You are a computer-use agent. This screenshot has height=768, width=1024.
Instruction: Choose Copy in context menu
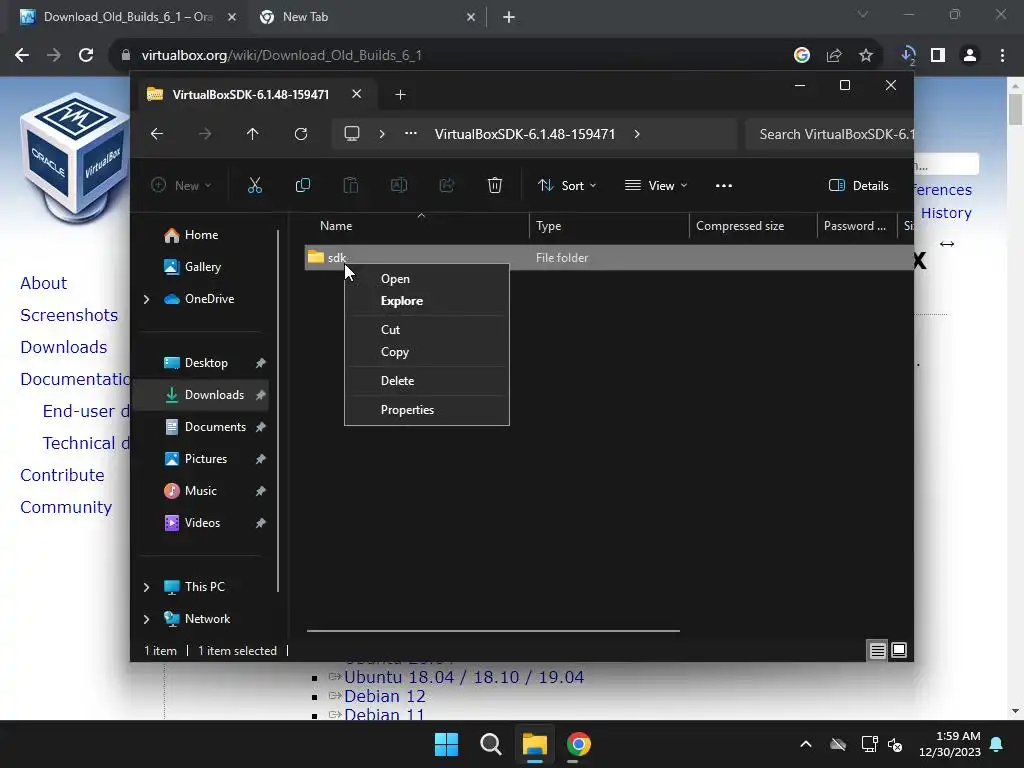426,352
